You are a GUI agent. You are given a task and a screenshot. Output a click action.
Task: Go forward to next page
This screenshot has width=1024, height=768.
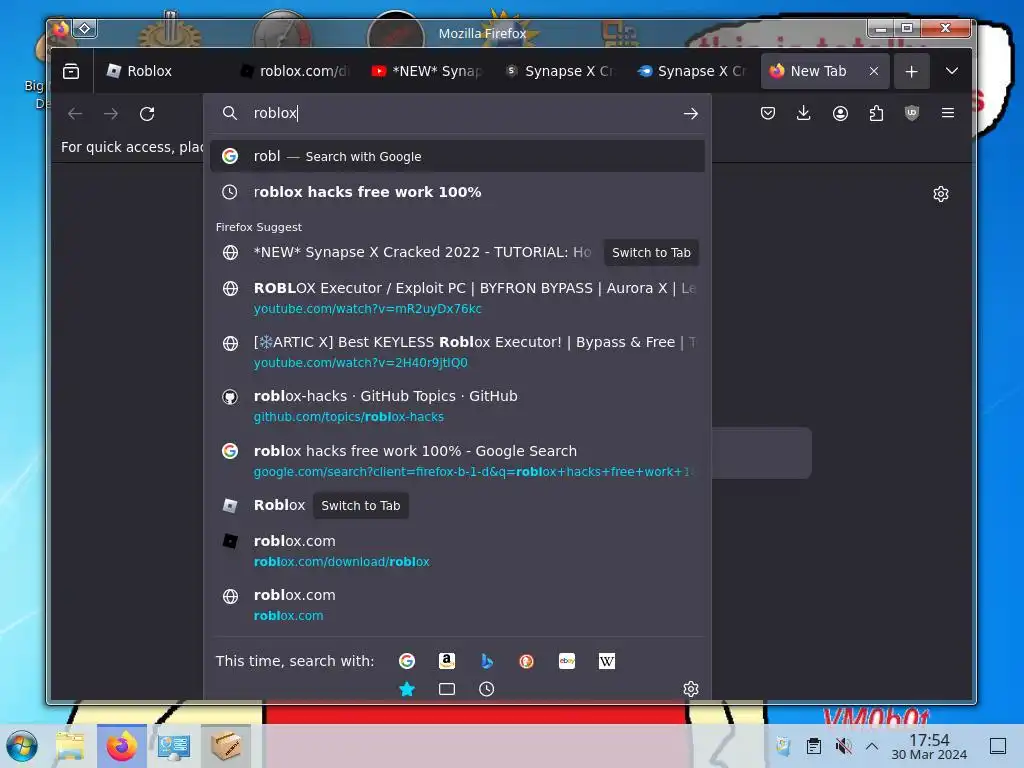click(111, 114)
